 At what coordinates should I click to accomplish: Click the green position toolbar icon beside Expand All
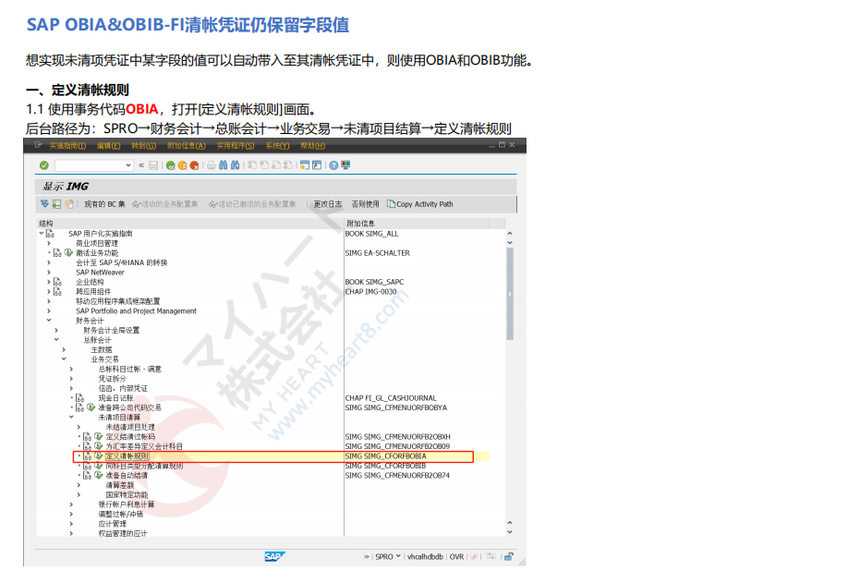coord(56,204)
